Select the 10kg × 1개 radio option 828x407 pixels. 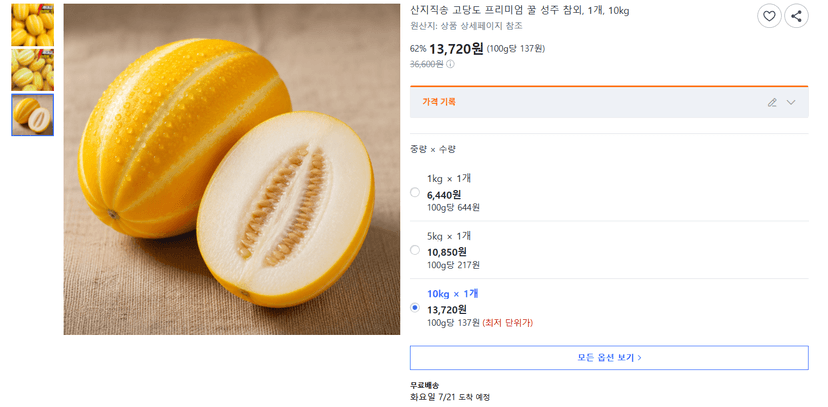[x=415, y=307]
